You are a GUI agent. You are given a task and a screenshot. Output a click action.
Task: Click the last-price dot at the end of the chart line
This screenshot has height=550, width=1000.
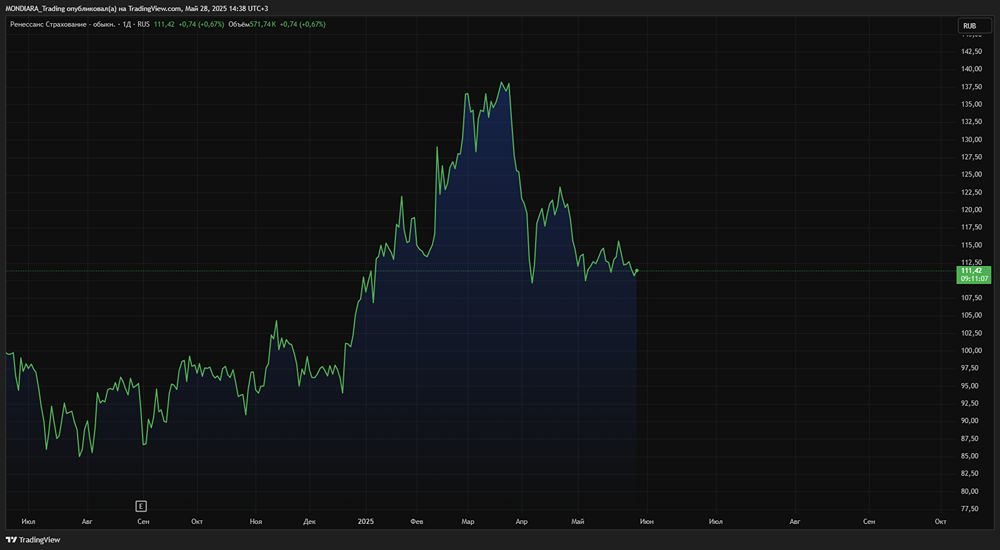(636, 271)
